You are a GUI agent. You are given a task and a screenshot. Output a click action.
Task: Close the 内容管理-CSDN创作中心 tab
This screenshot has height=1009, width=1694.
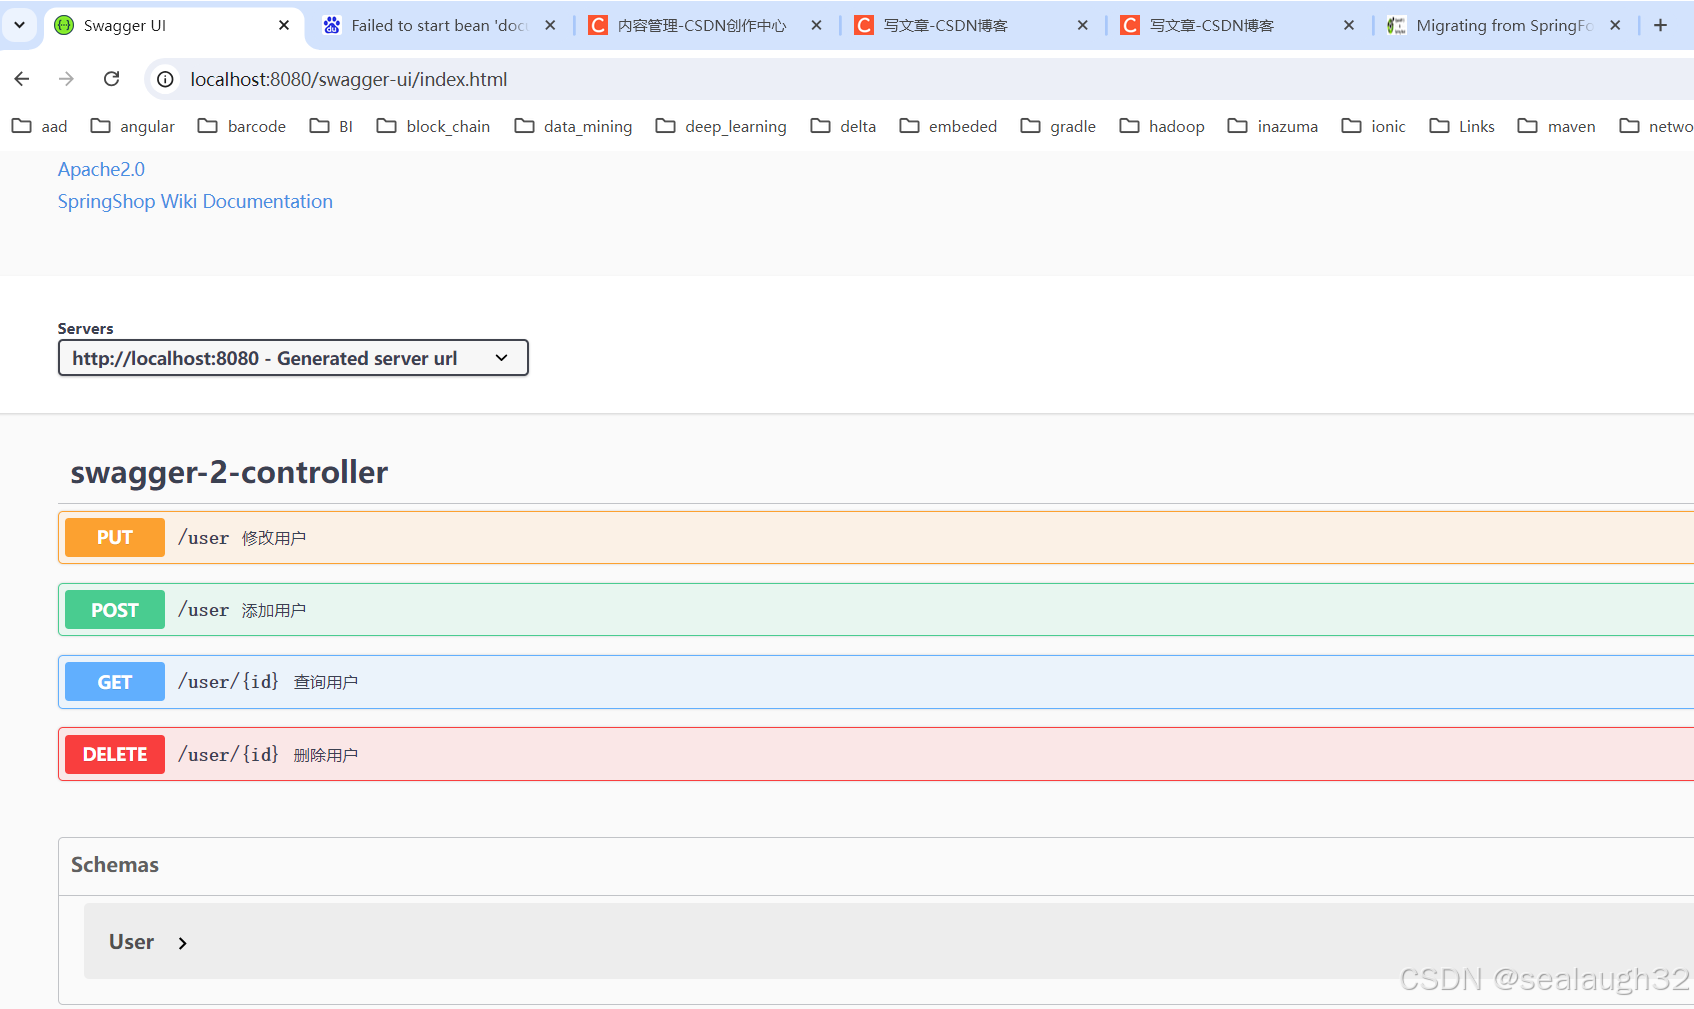[816, 25]
